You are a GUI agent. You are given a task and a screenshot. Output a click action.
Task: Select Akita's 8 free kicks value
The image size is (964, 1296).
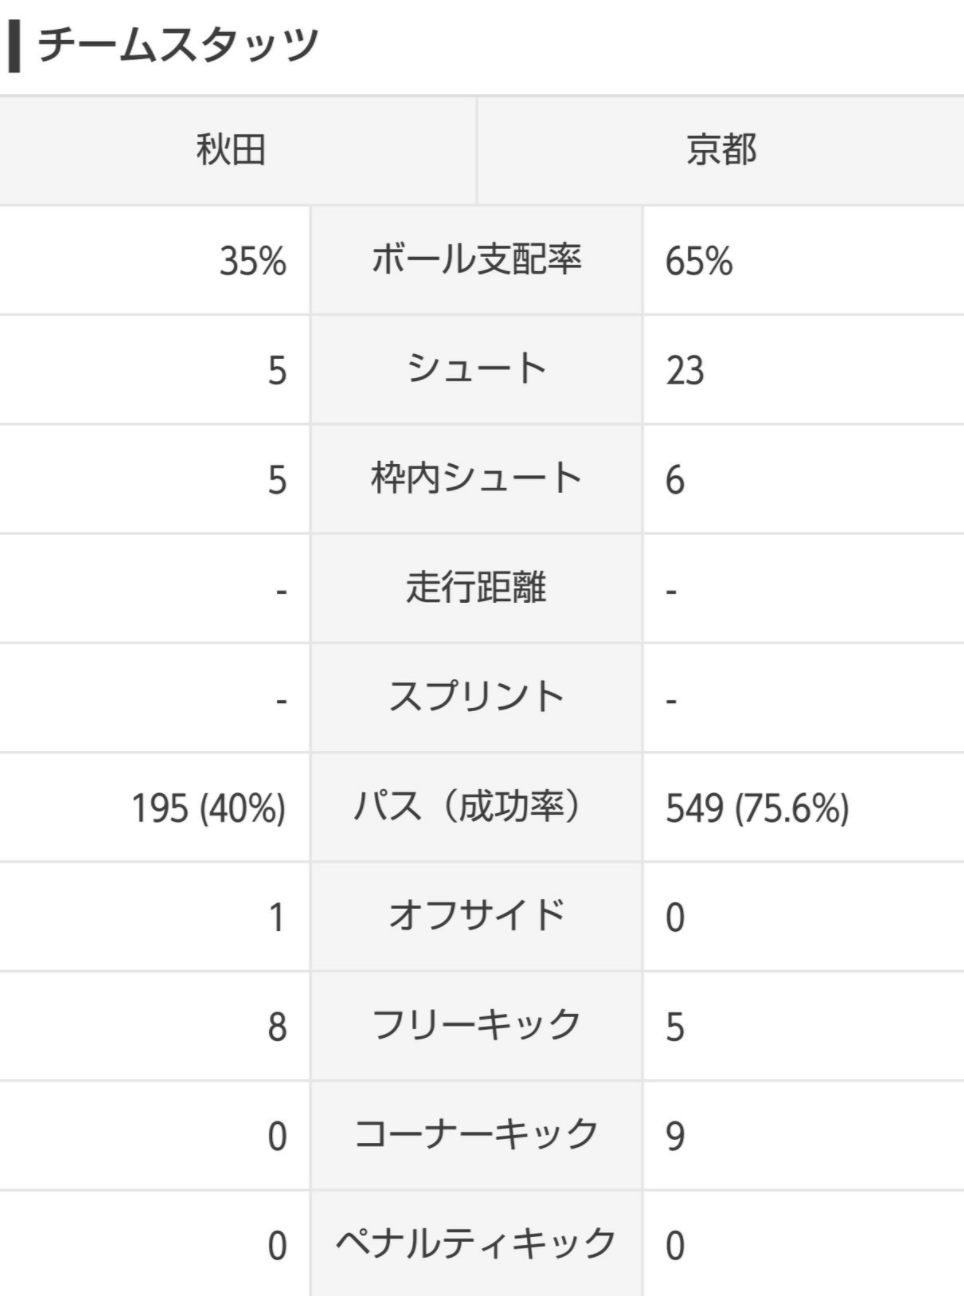(x=277, y=1027)
